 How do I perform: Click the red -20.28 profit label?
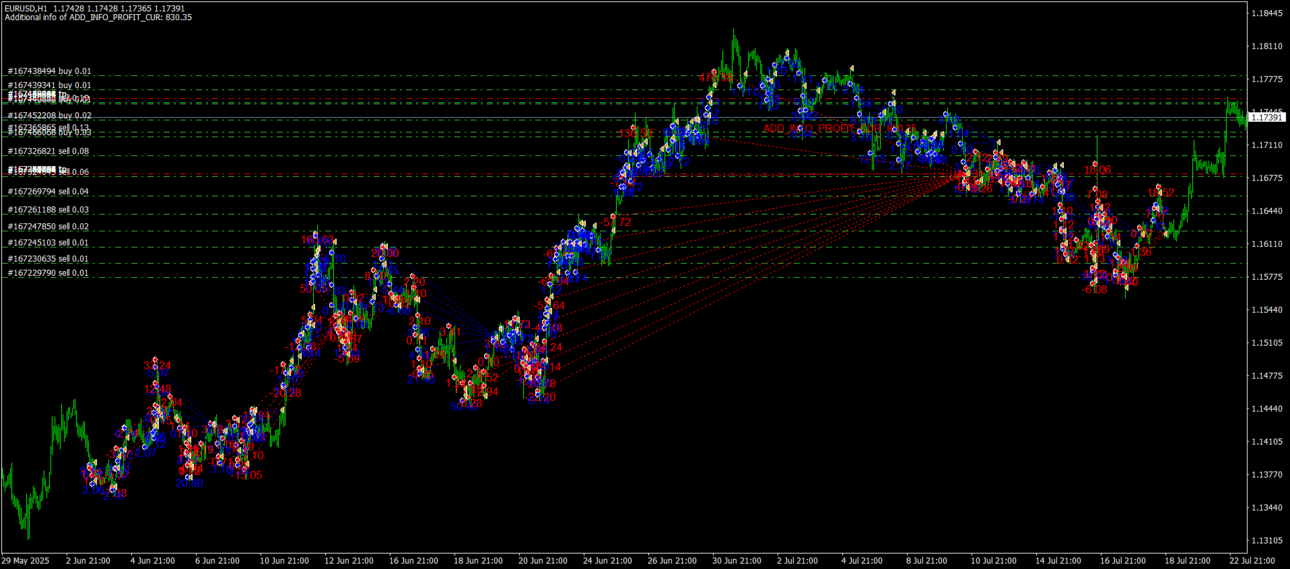286,393
